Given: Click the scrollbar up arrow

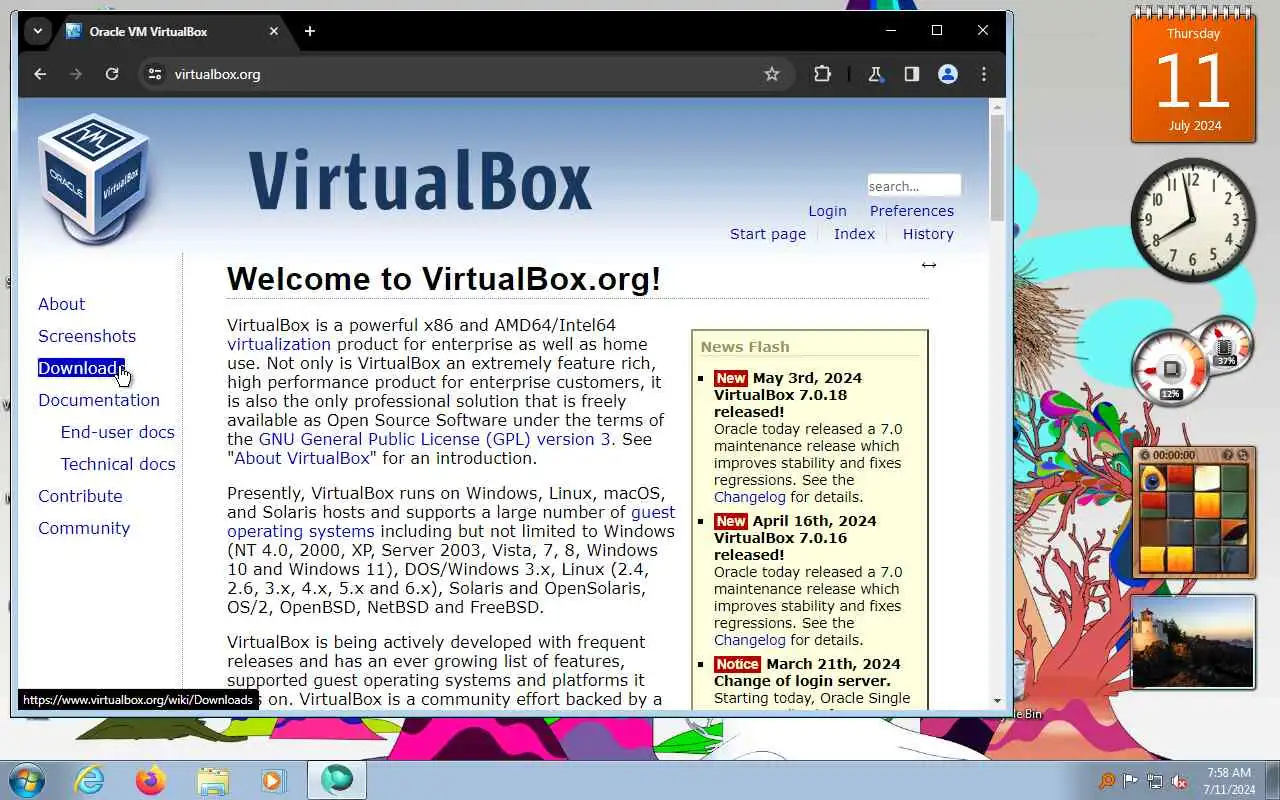Looking at the screenshot, I should click(997, 105).
